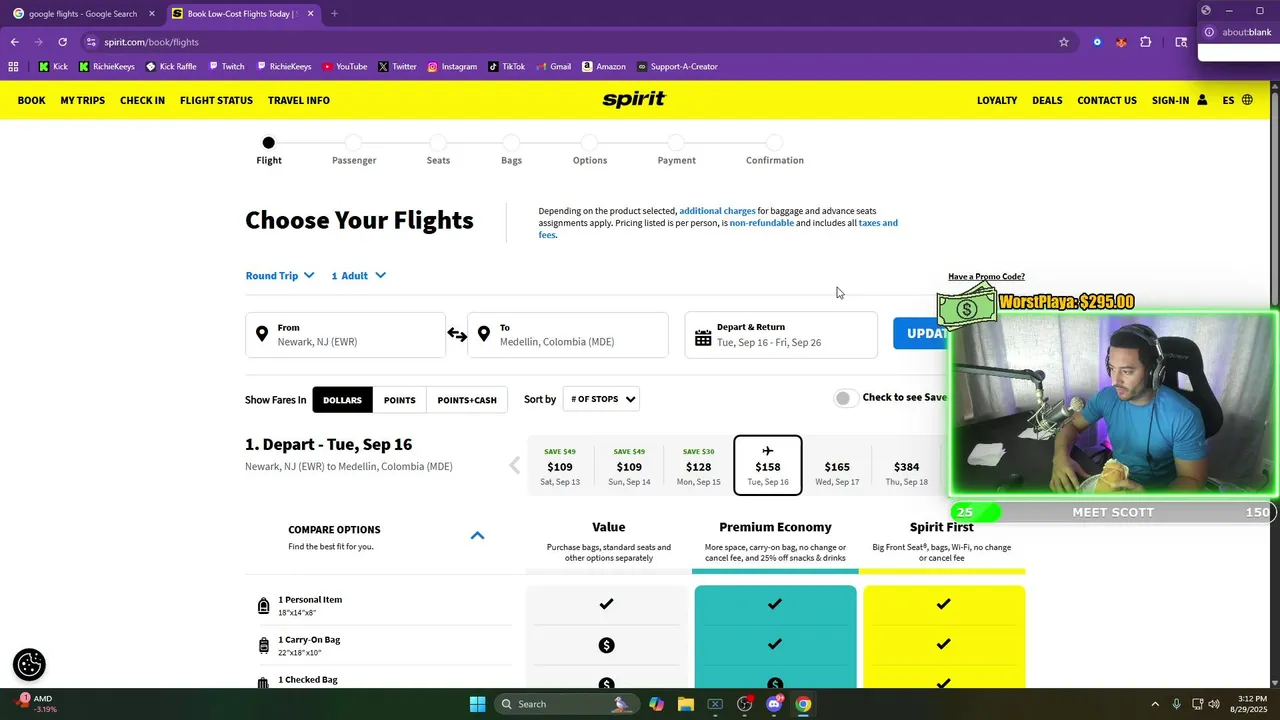Select the $109 Sun, Sep 14 fare
This screenshot has height=720, width=1280.
[x=629, y=466]
